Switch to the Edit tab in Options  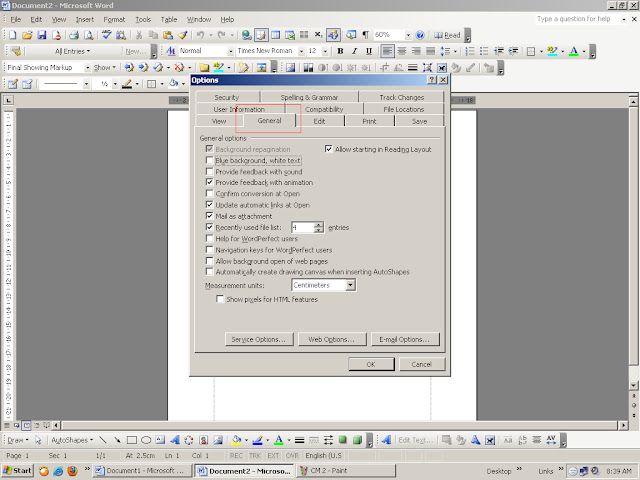[x=319, y=121]
